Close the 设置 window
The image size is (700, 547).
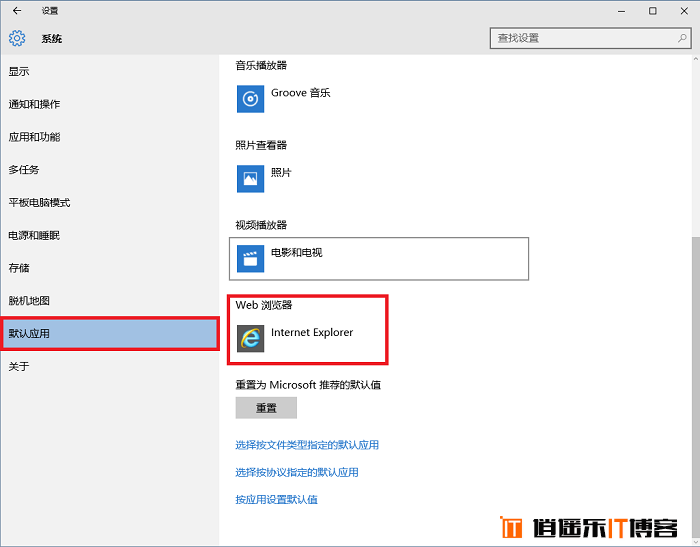(684, 11)
